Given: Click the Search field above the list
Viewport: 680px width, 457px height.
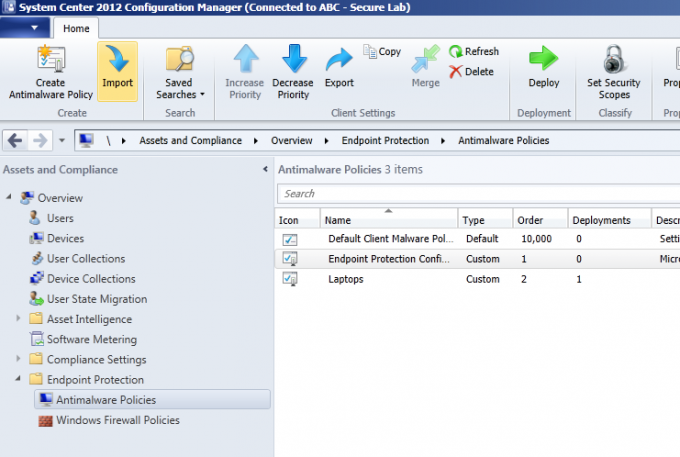Looking at the screenshot, I should pos(478,193).
